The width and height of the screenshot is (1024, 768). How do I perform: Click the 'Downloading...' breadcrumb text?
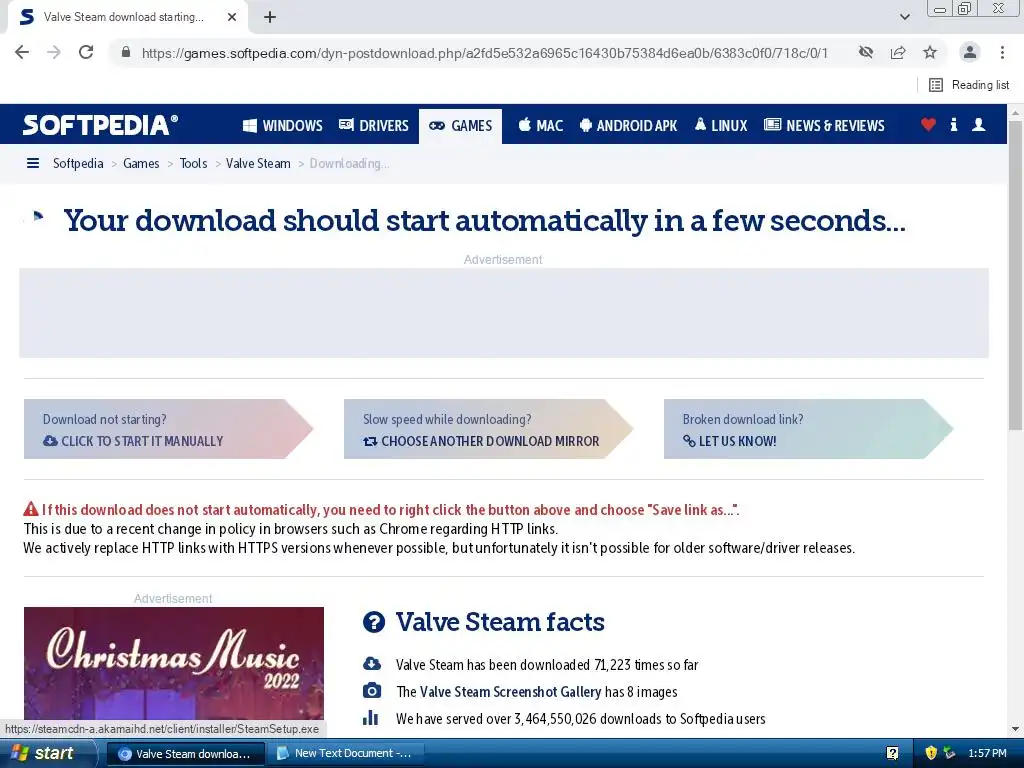coord(349,163)
